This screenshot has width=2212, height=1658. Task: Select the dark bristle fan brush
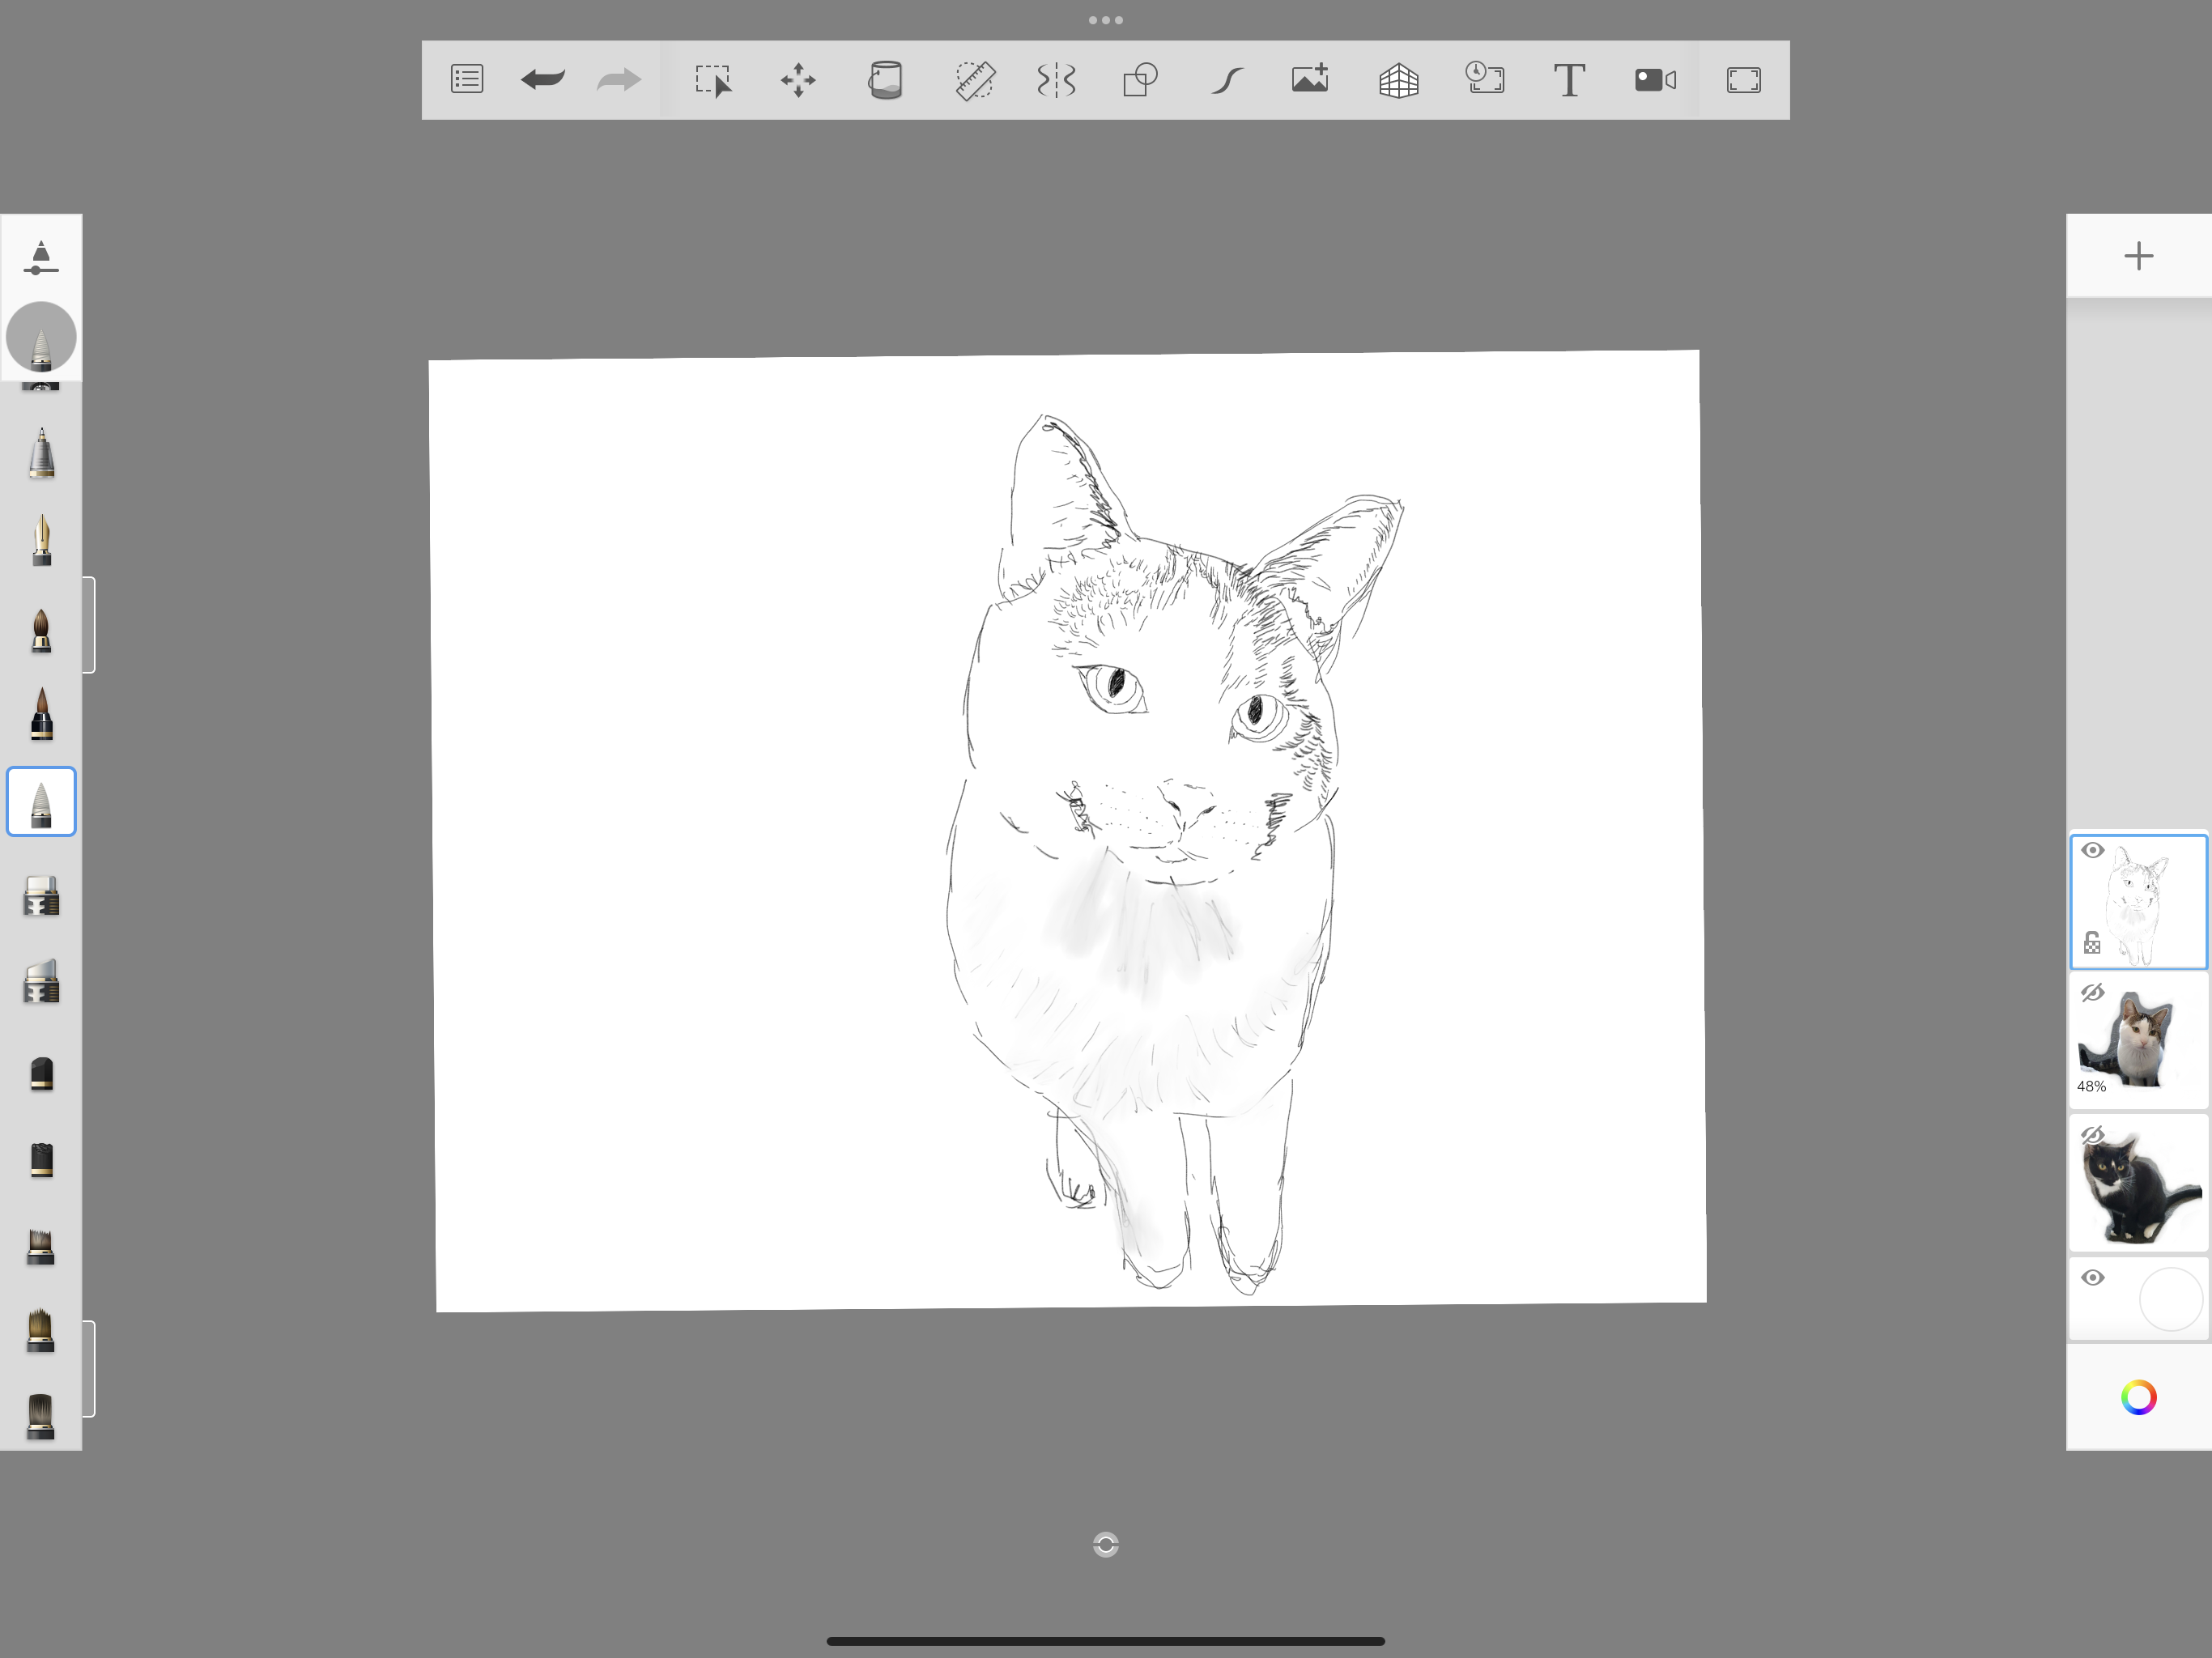41,1247
